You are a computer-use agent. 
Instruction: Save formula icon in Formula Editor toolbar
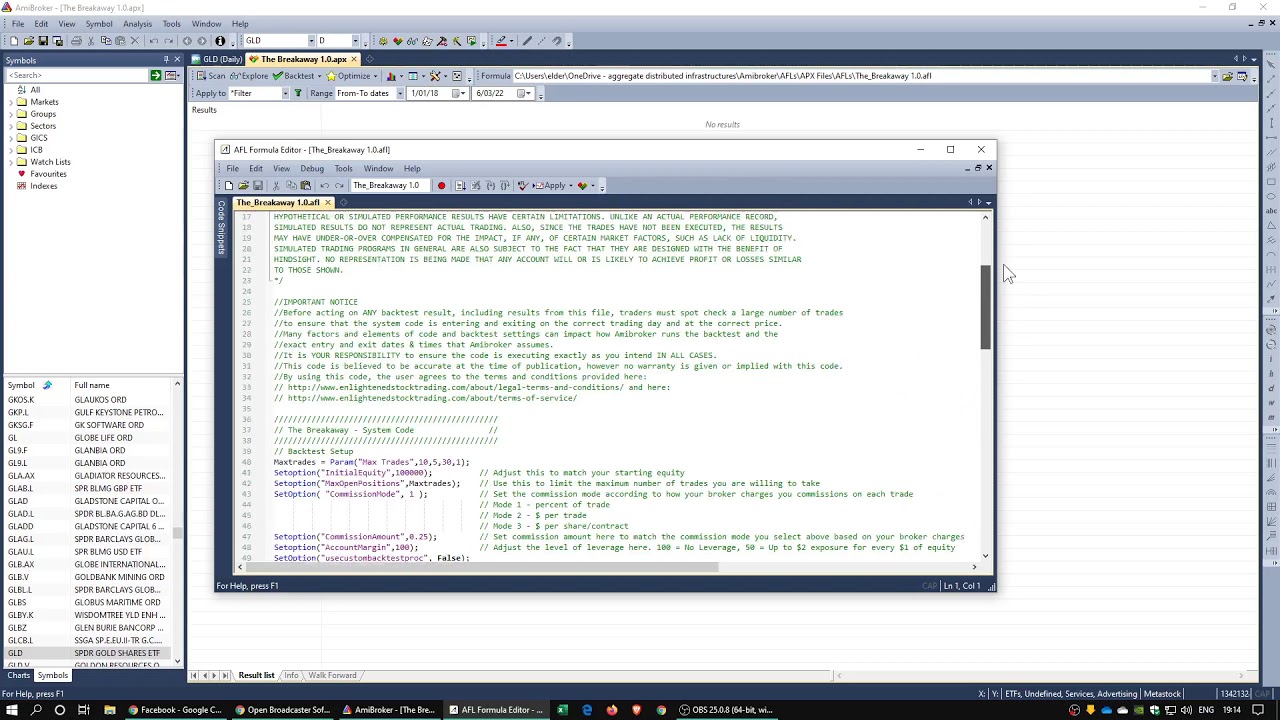click(257, 186)
